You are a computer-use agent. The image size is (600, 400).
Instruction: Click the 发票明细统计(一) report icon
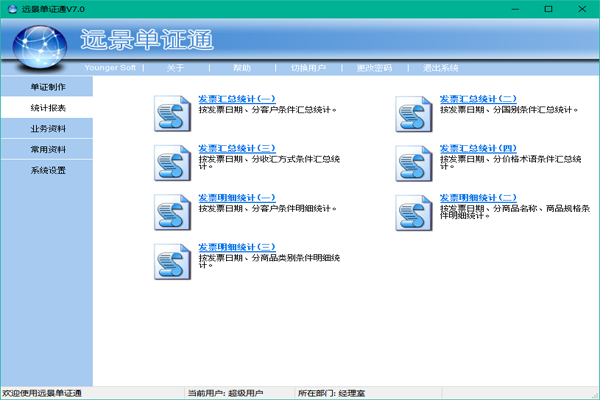click(172, 212)
